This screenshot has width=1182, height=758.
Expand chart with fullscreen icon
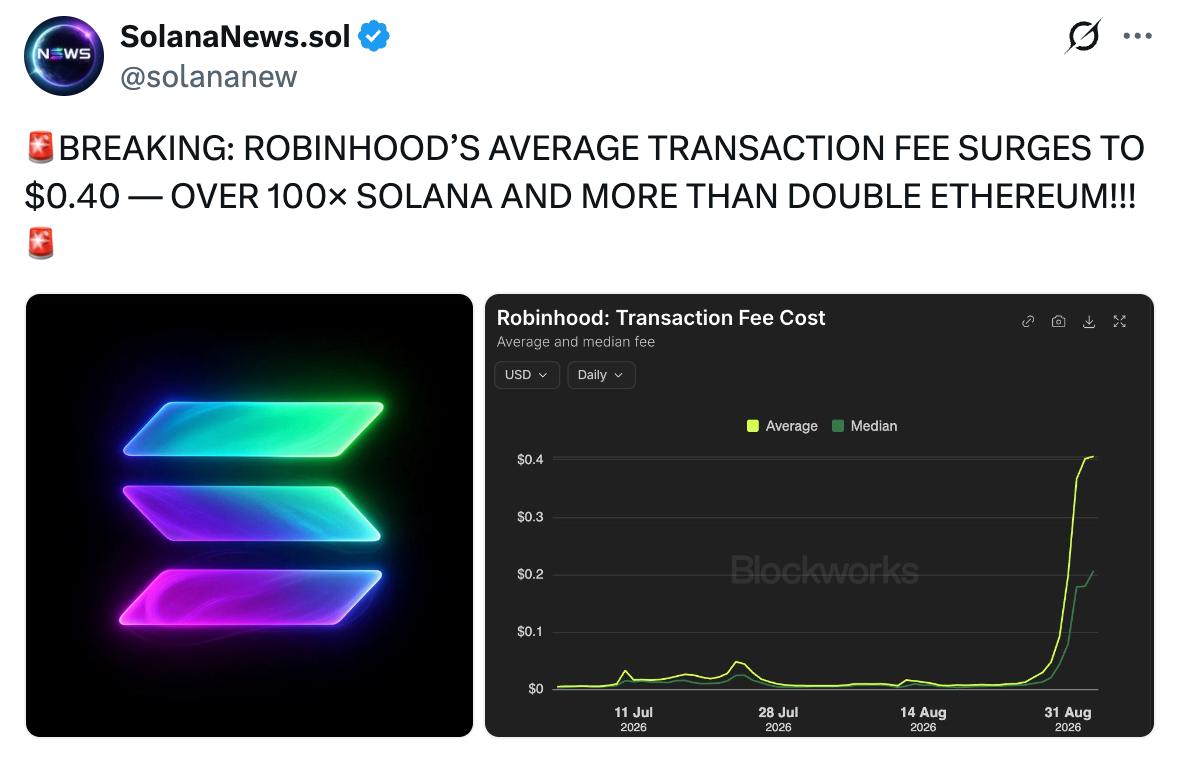1119,322
